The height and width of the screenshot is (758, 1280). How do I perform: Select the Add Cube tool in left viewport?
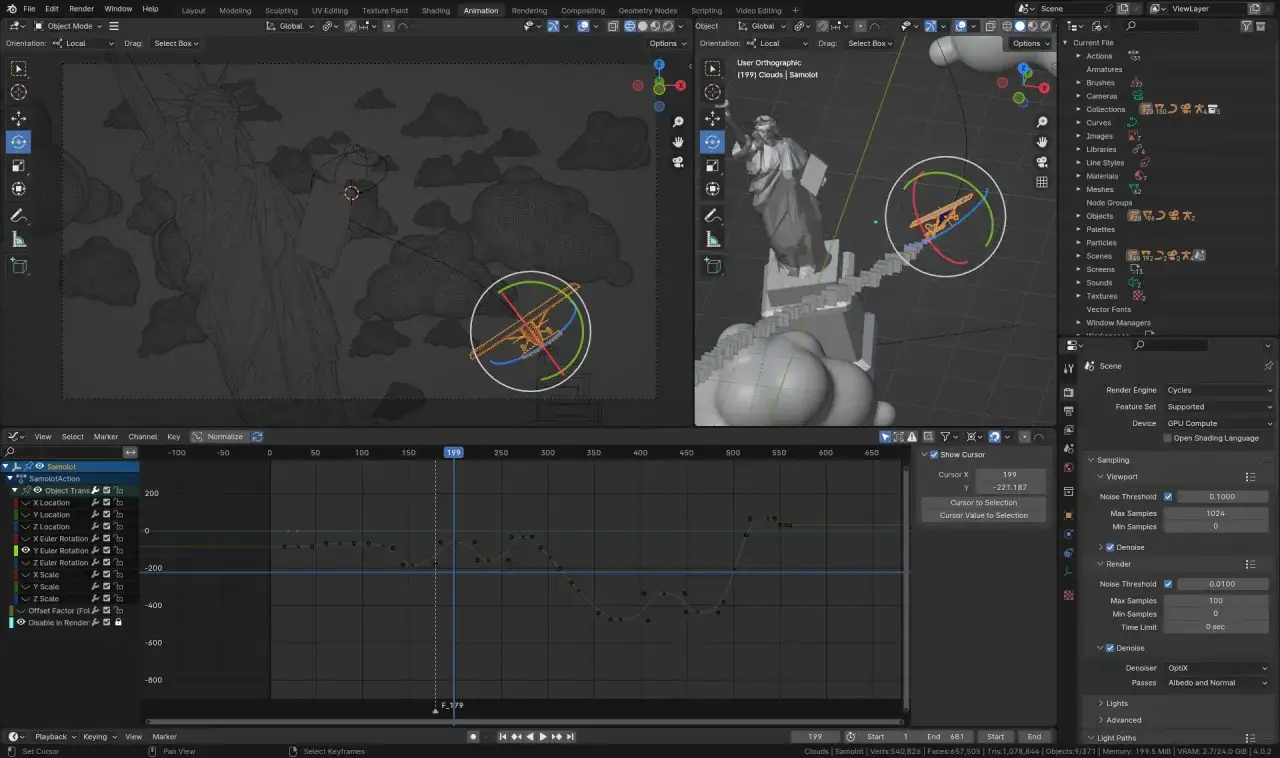pyautogui.click(x=19, y=265)
